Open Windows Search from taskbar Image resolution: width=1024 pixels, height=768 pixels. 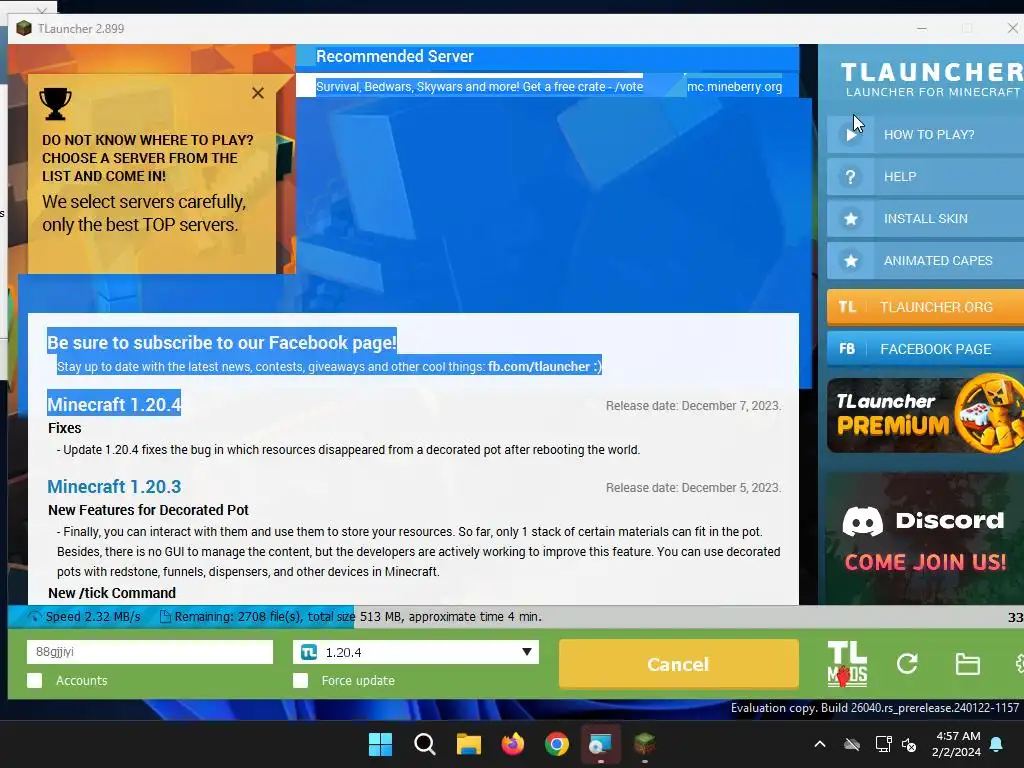(x=424, y=744)
